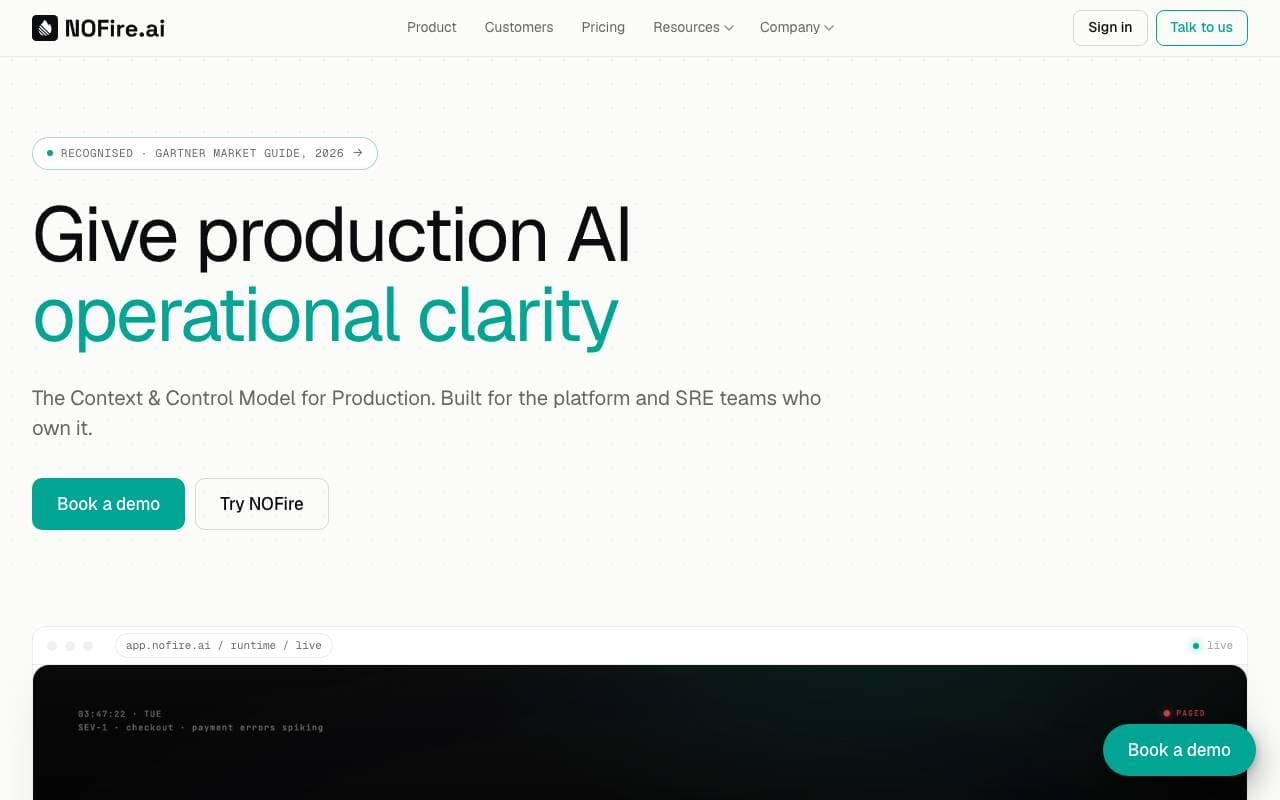
Task: Click the Try NOFire button
Action: point(262,504)
